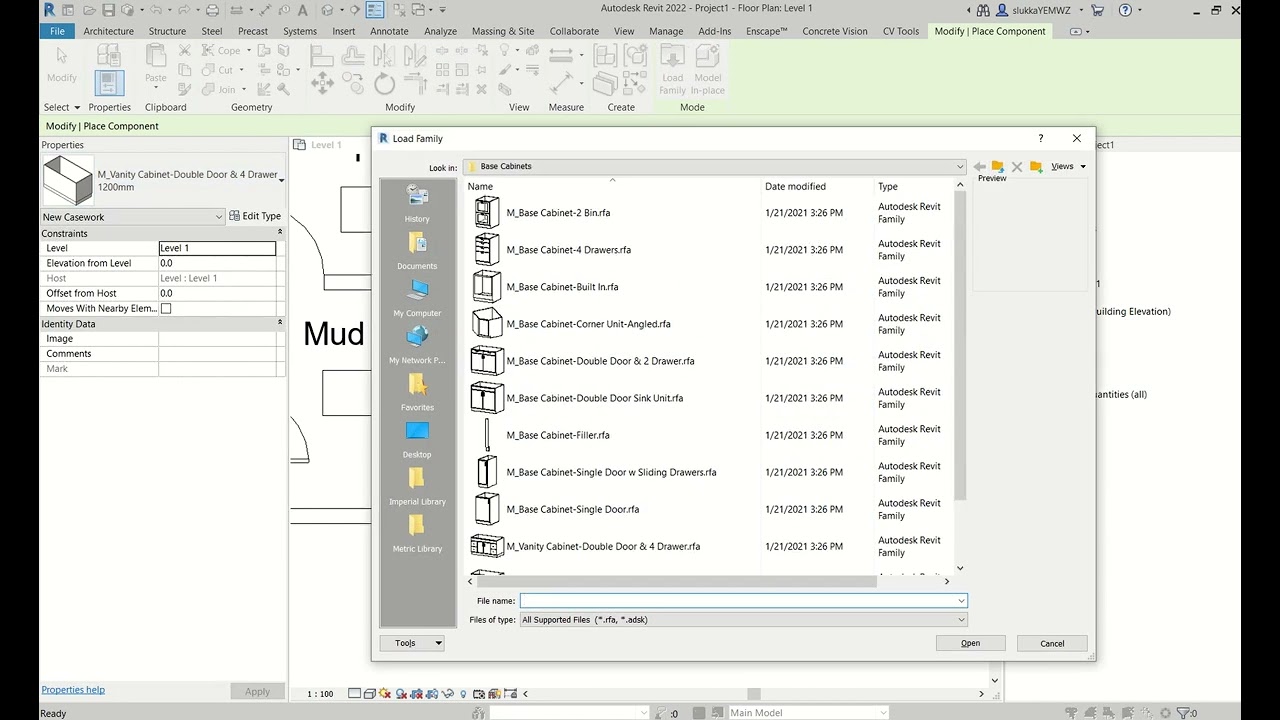Click the Print icon in quick access toolbar
The height and width of the screenshot is (720, 1280).
coord(212,10)
